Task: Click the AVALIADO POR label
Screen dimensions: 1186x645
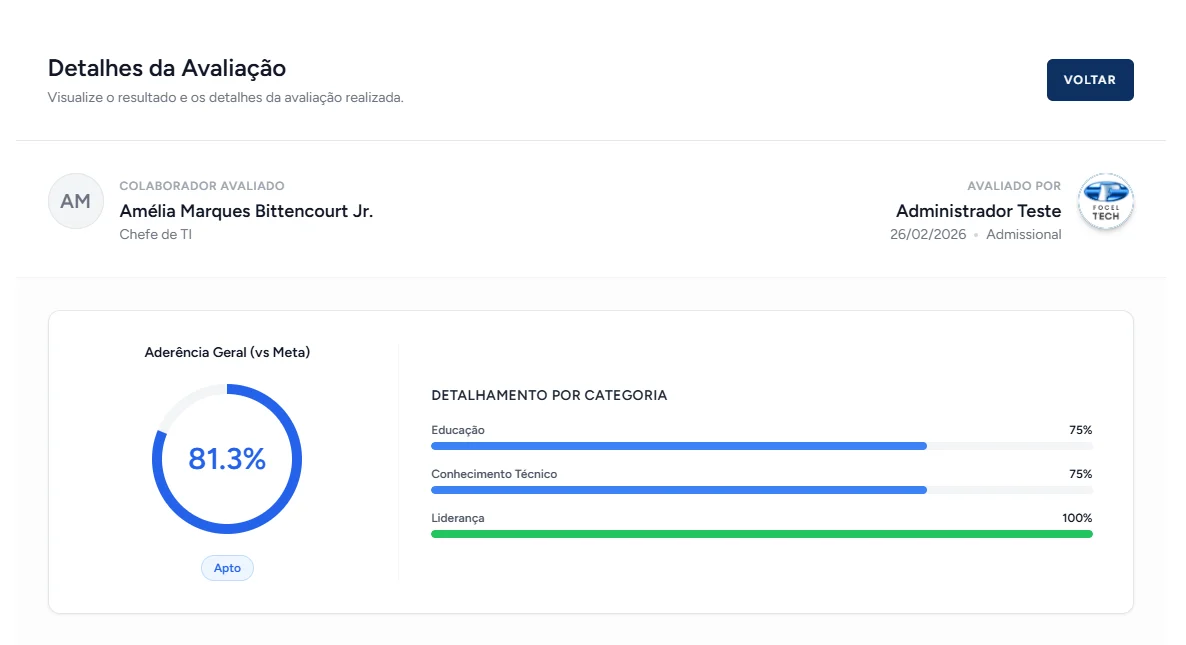Action: tap(1014, 186)
